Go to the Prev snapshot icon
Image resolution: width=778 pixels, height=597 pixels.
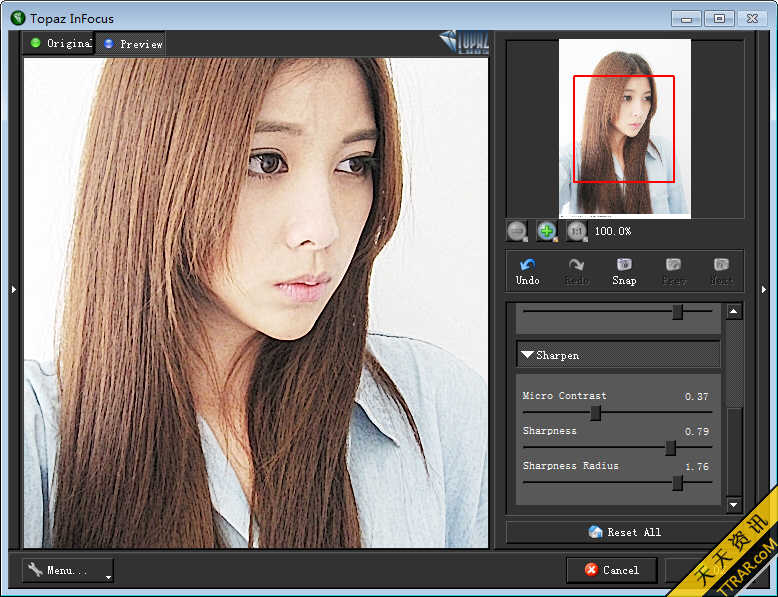click(x=674, y=265)
